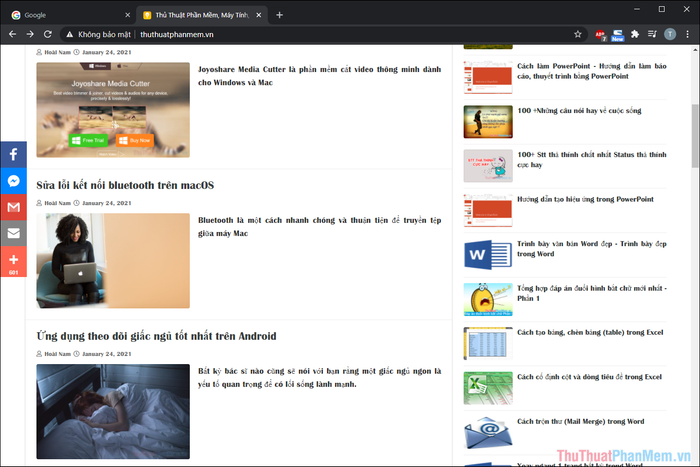This screenshot has height=467, width=700.
Task: Open the Chrome three-dot menu
Action: coord(688,34)
